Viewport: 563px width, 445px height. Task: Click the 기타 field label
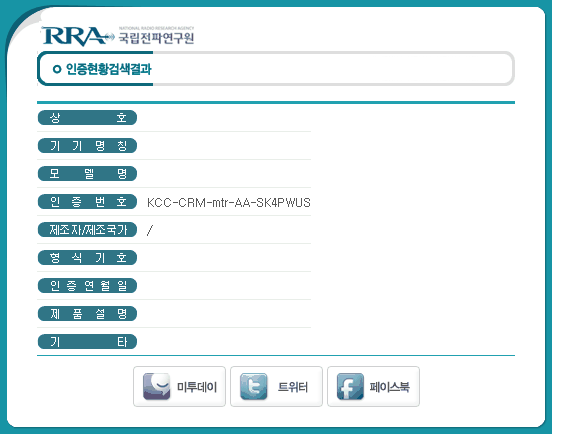[87, 342]
